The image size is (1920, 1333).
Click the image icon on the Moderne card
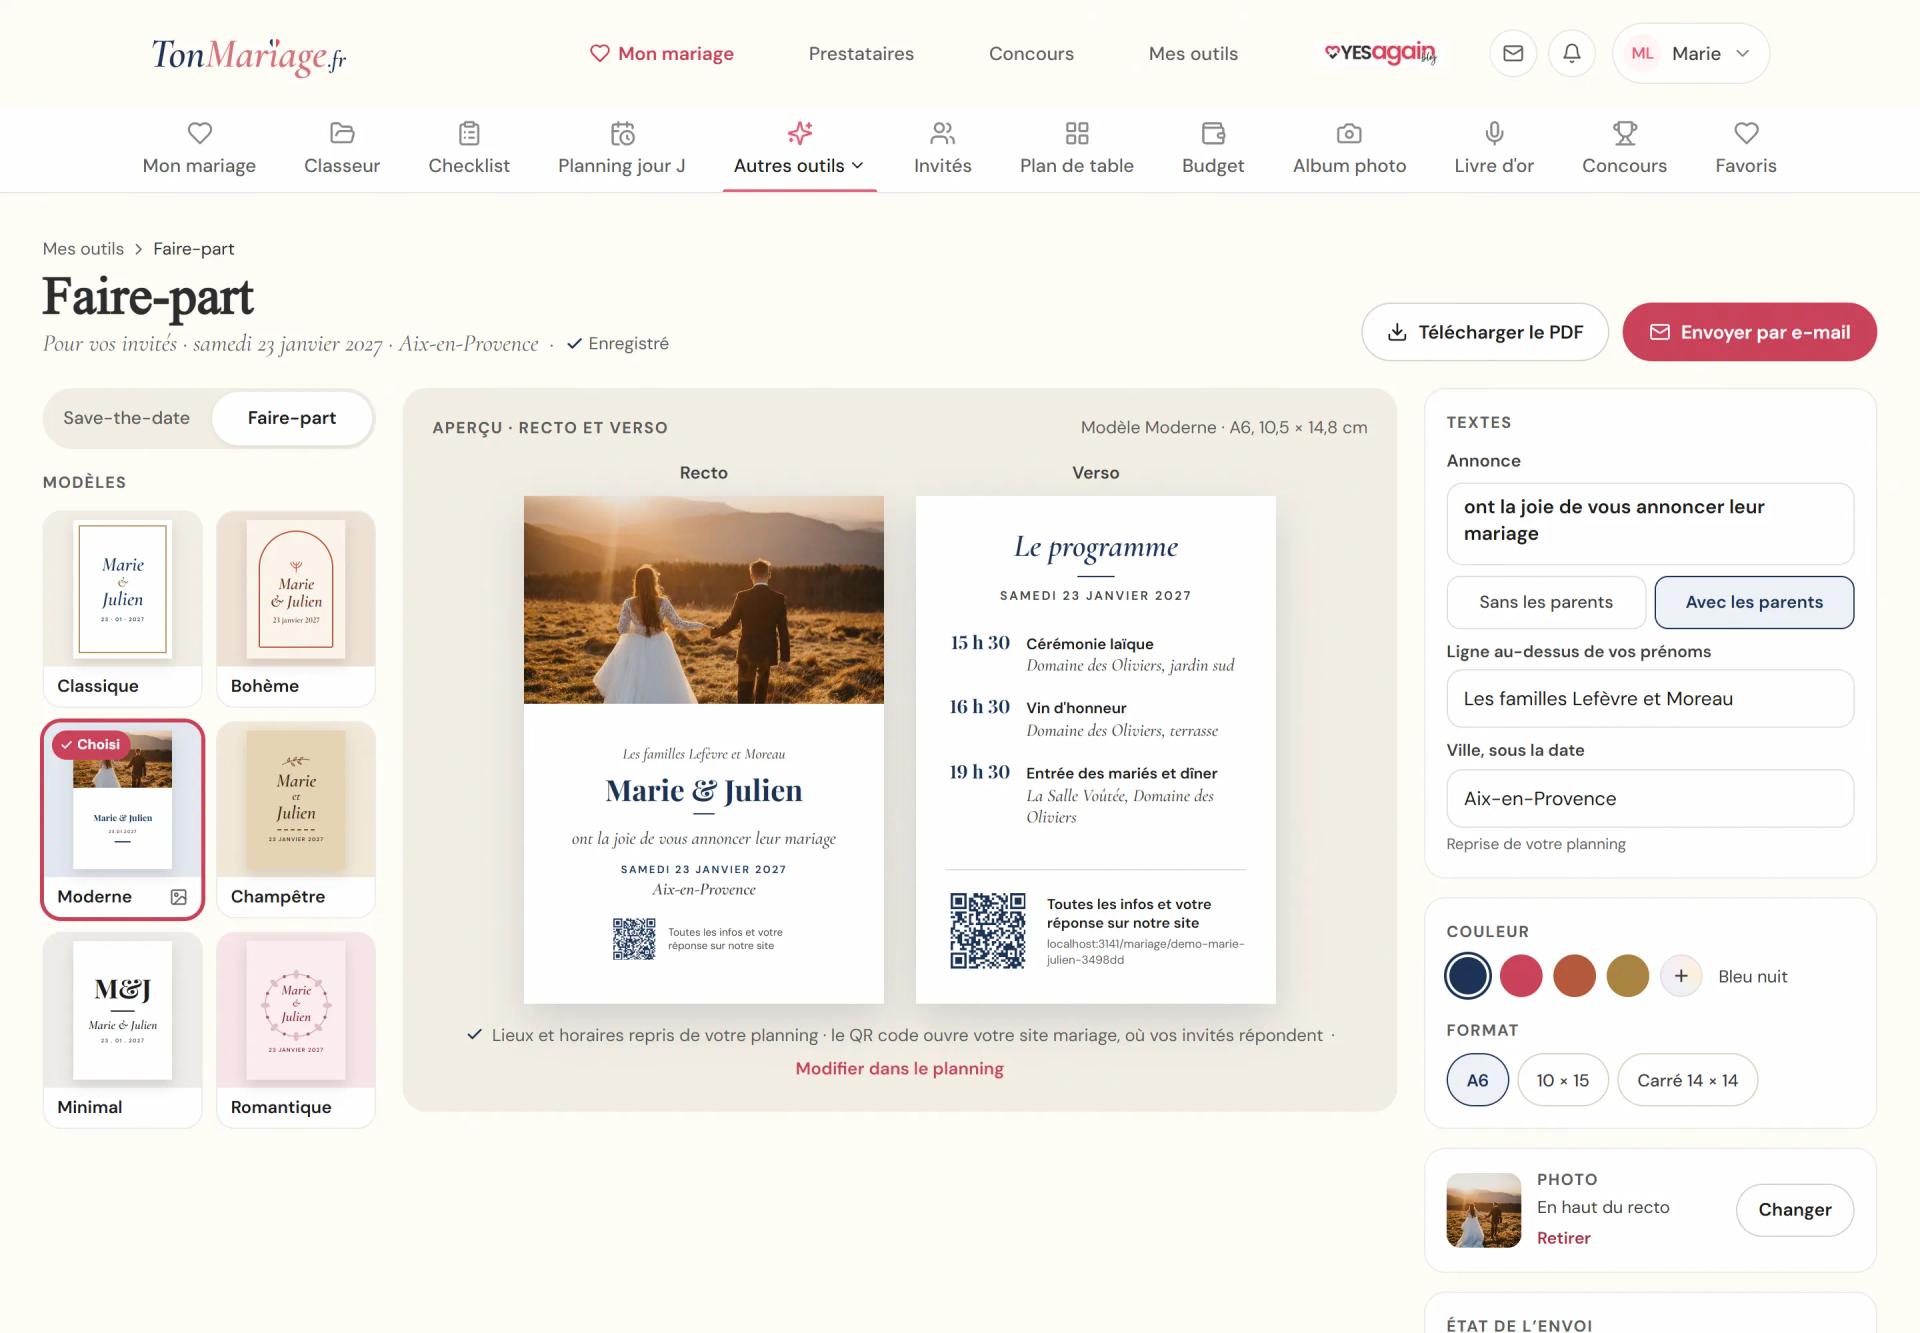point(179,897)
